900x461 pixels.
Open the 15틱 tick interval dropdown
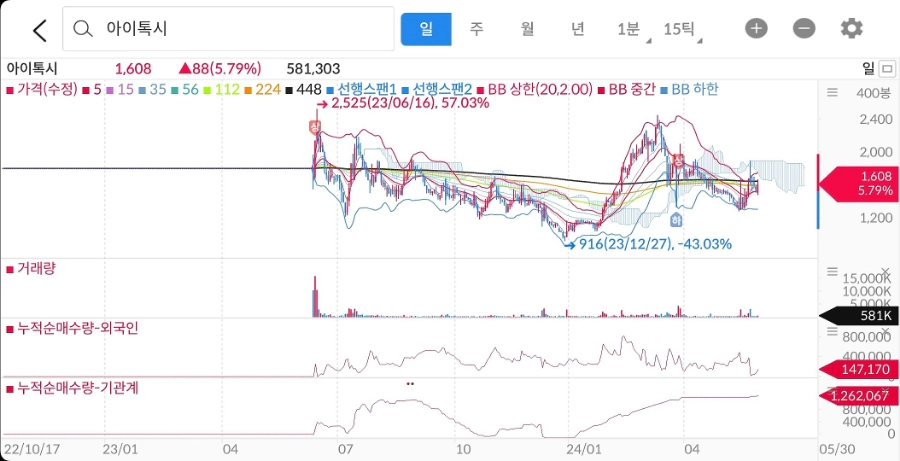pos(681,29)
